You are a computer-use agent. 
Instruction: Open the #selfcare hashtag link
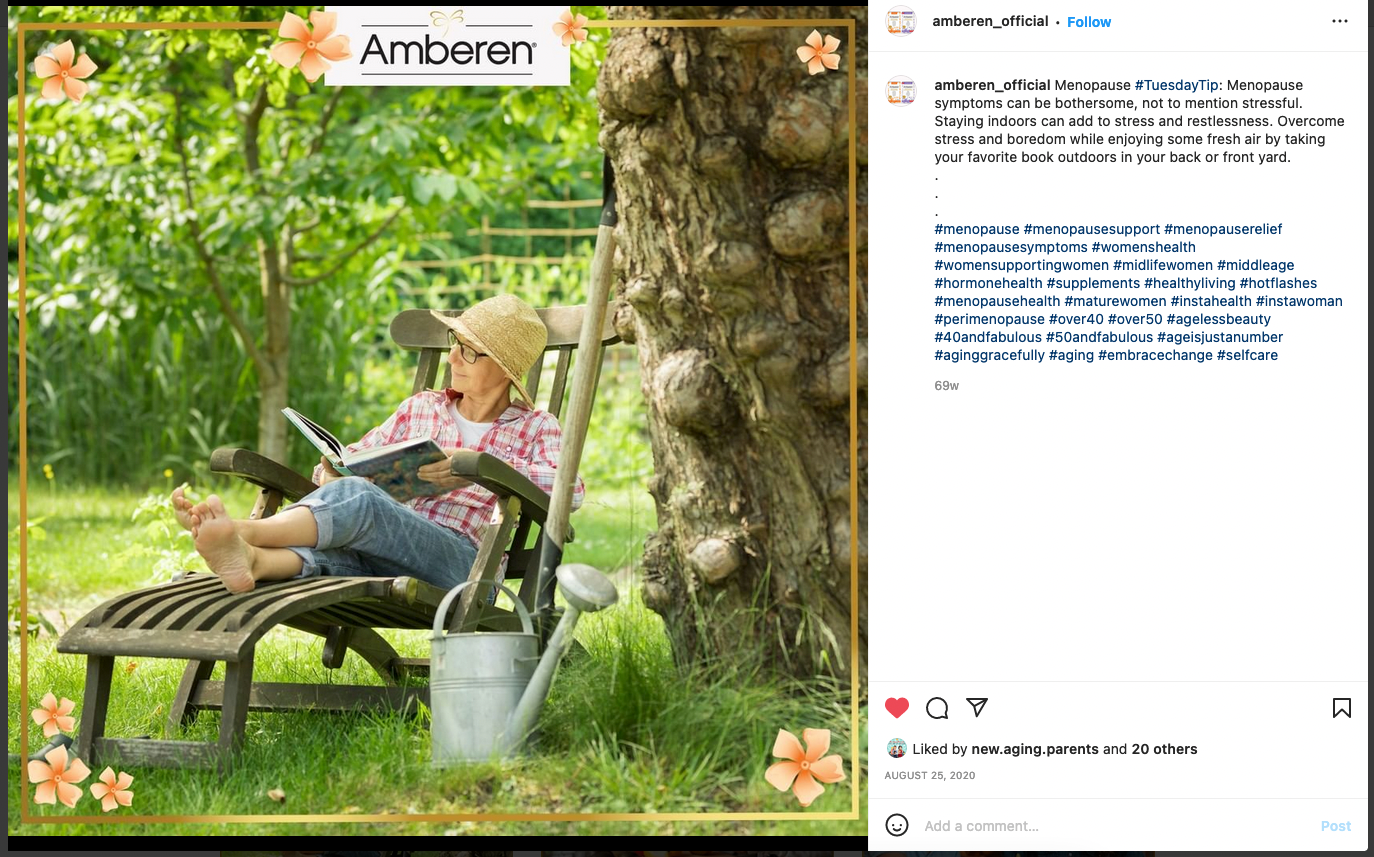1247,355
